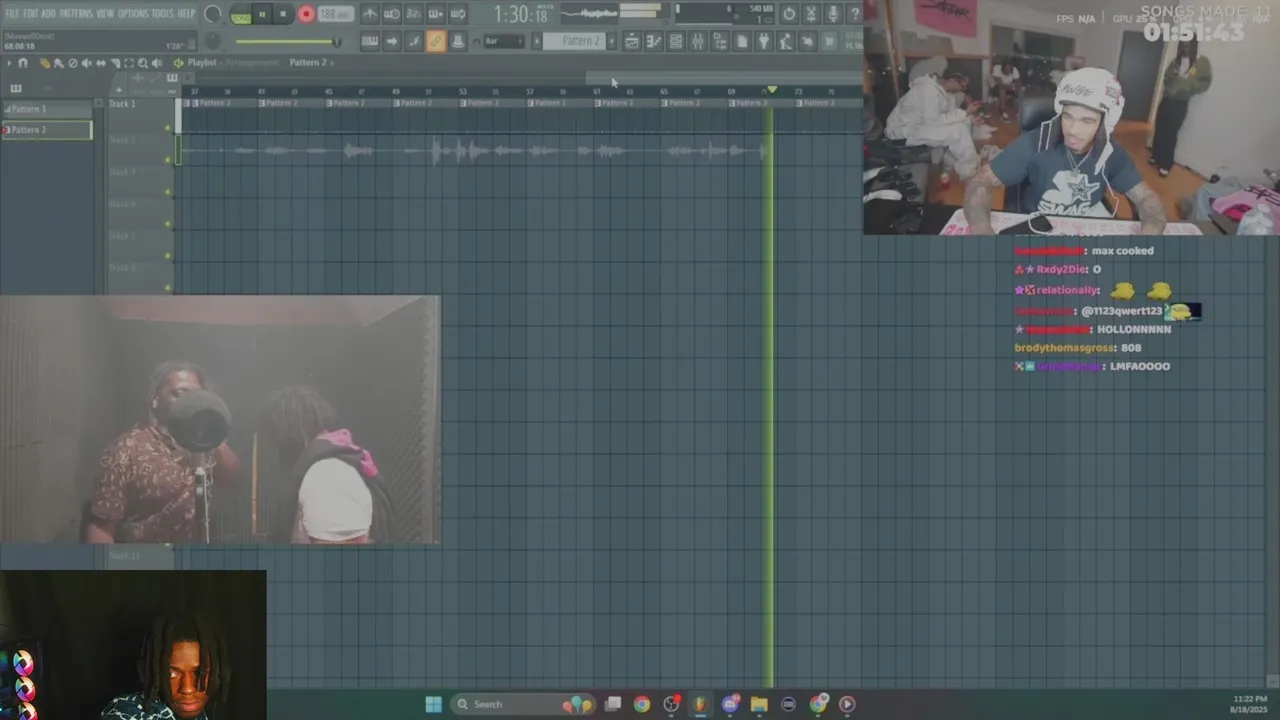Click the main pitch knob
The image size is (1280, 720).
(212, 41)
